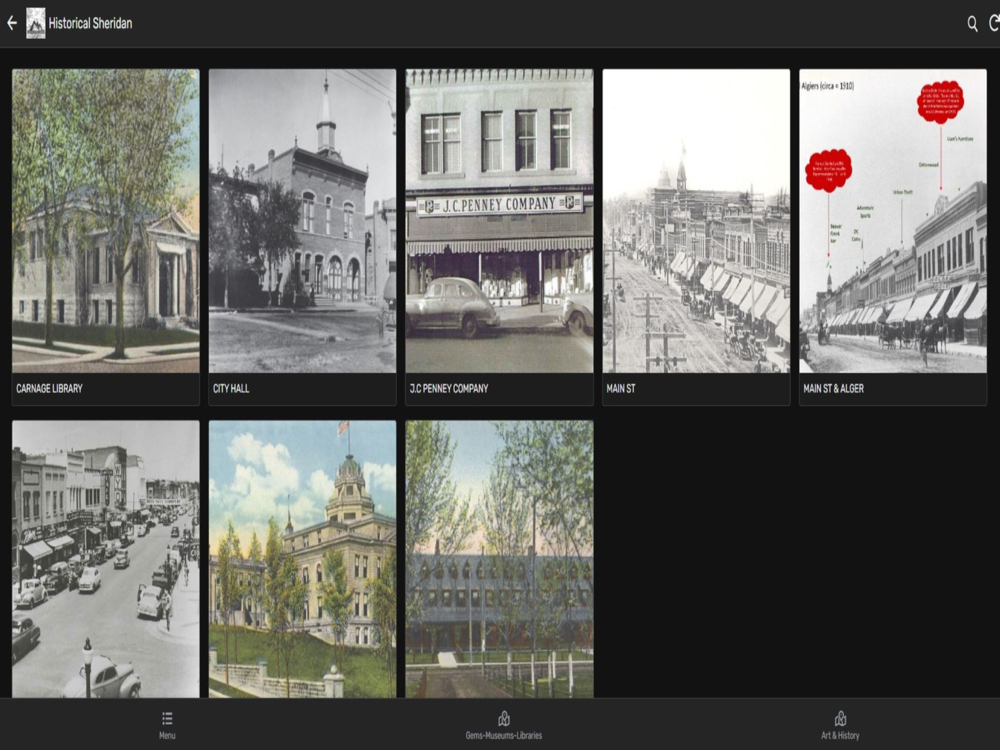Open Gems-Museums-Libraries icon in bottom bar
The width and height of the screenshot is (1000, 750).
tap(504, 718)
